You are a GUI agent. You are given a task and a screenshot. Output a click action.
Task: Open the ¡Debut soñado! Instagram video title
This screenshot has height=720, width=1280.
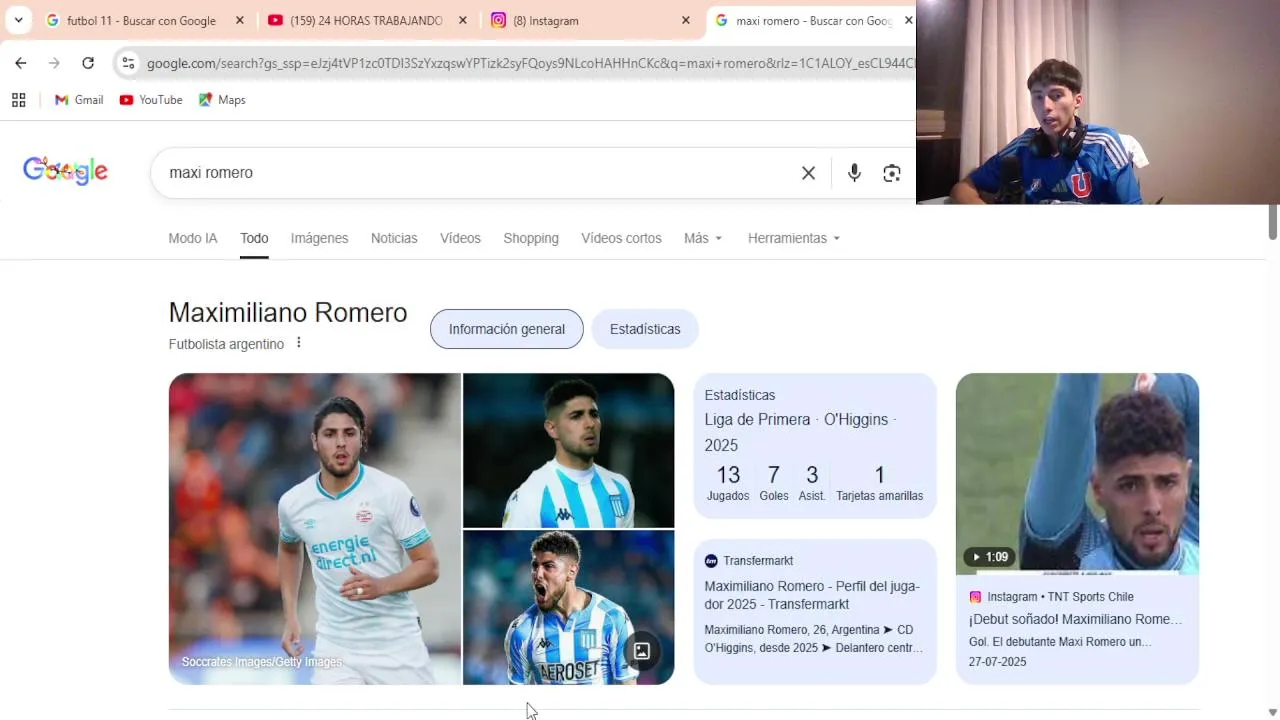click(x=1075, y=619)
